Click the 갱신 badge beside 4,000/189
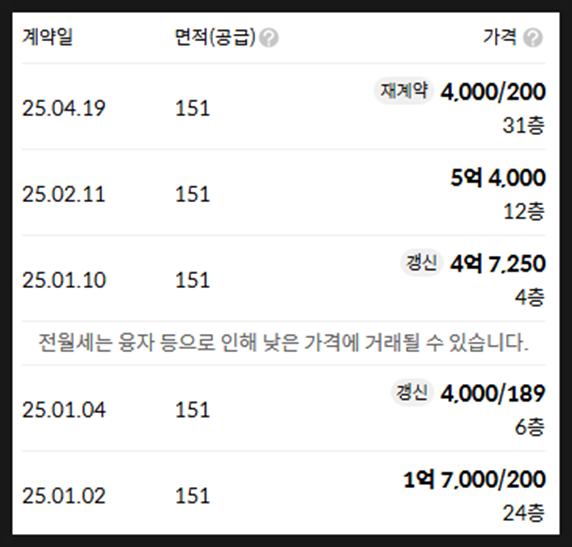Image resolution: width=572 pixels, height=547 pixels. click(x=412, y=392)
